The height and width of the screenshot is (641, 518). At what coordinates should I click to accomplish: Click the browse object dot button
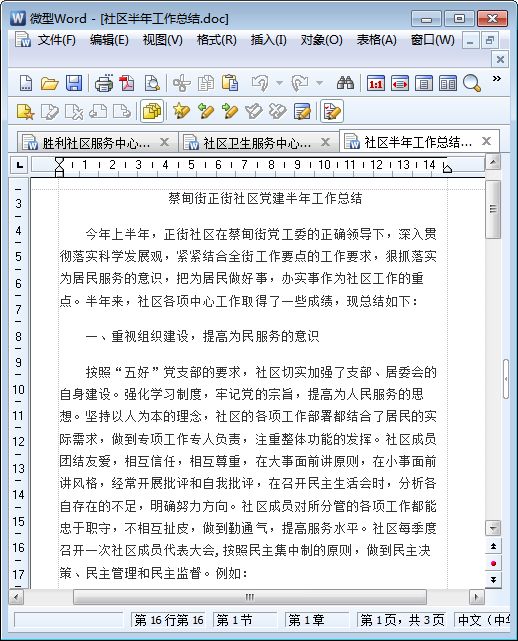coord(493,563)
